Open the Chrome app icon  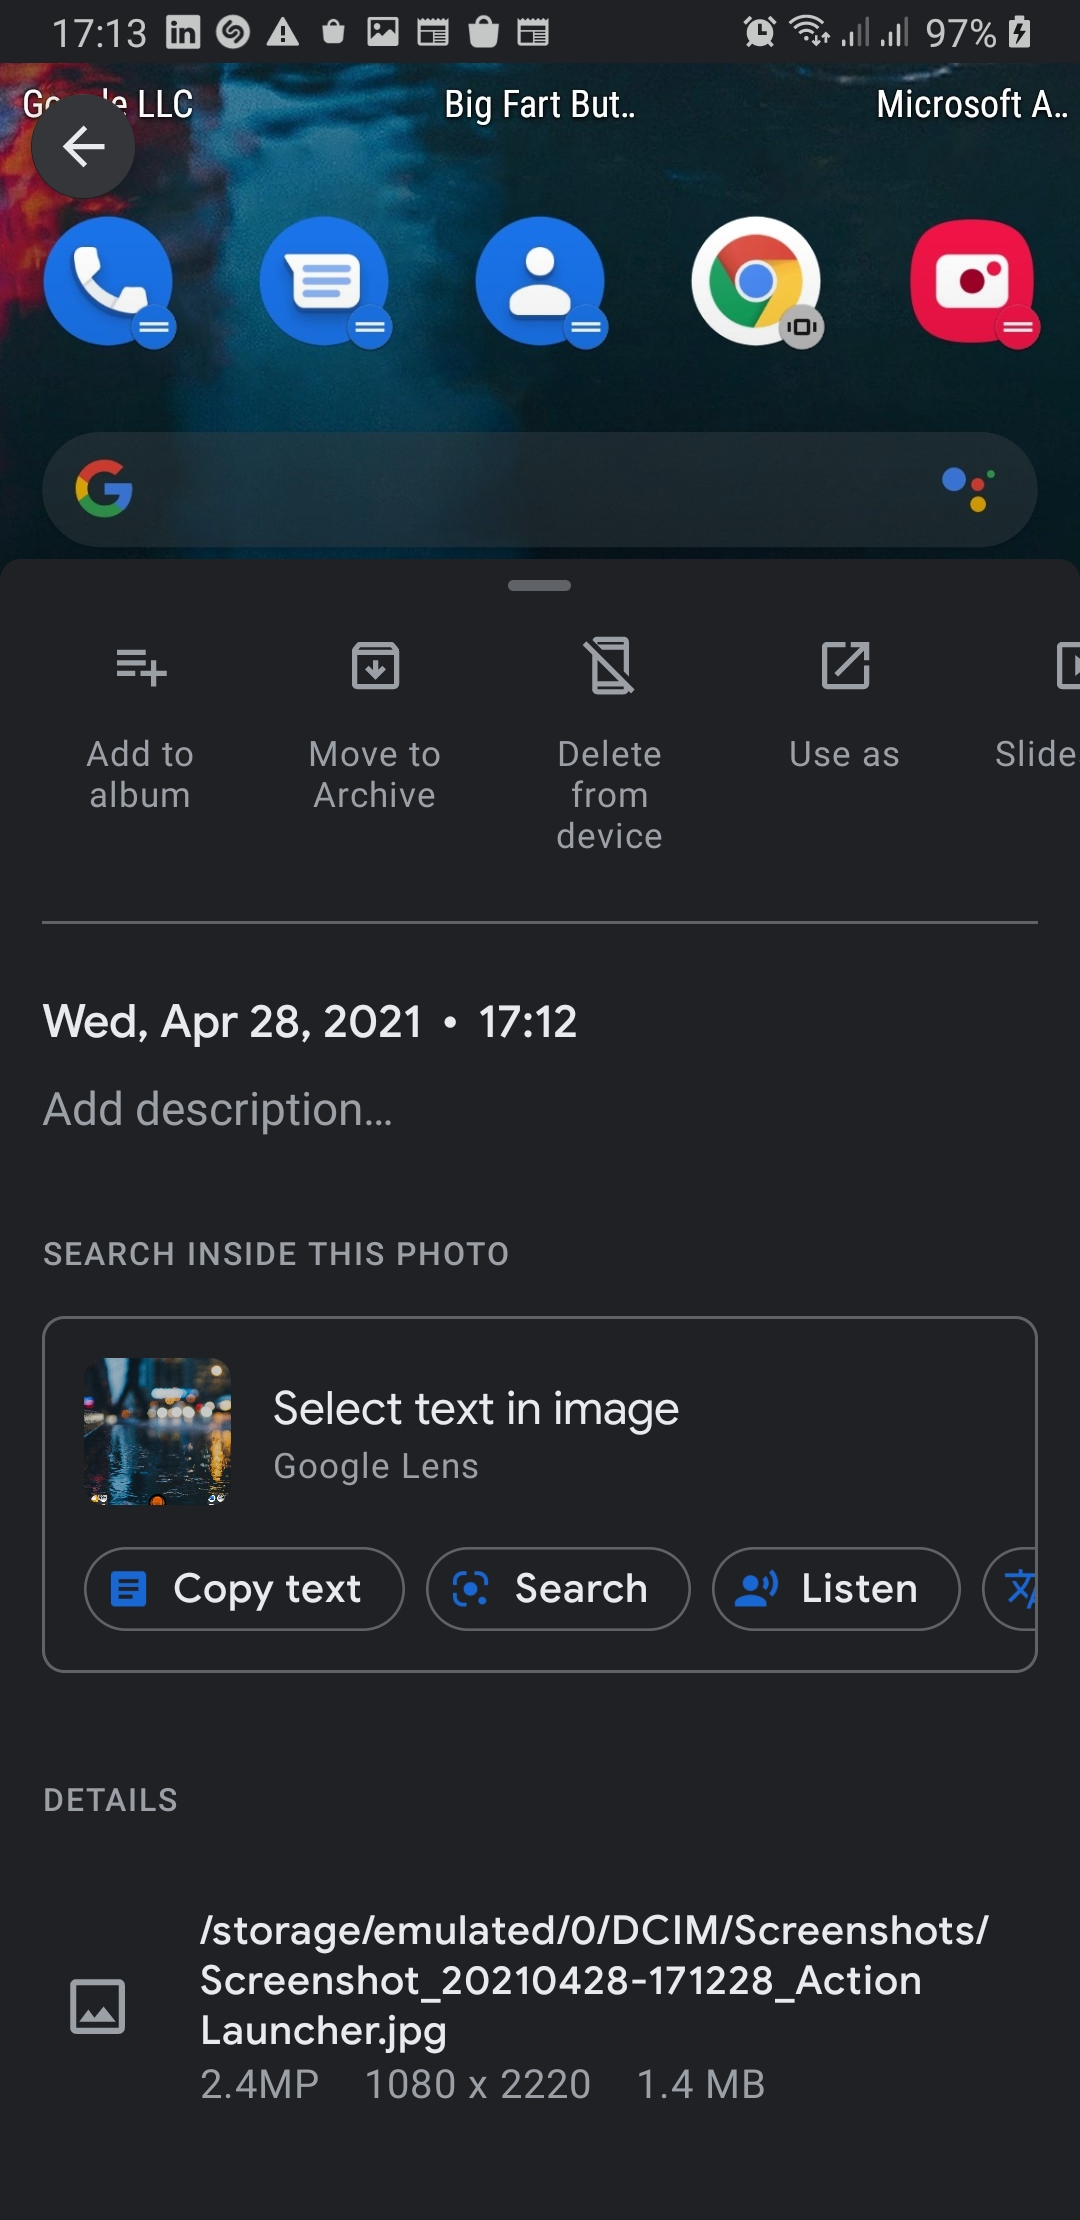pyautogui.click(x=756, y=281)
